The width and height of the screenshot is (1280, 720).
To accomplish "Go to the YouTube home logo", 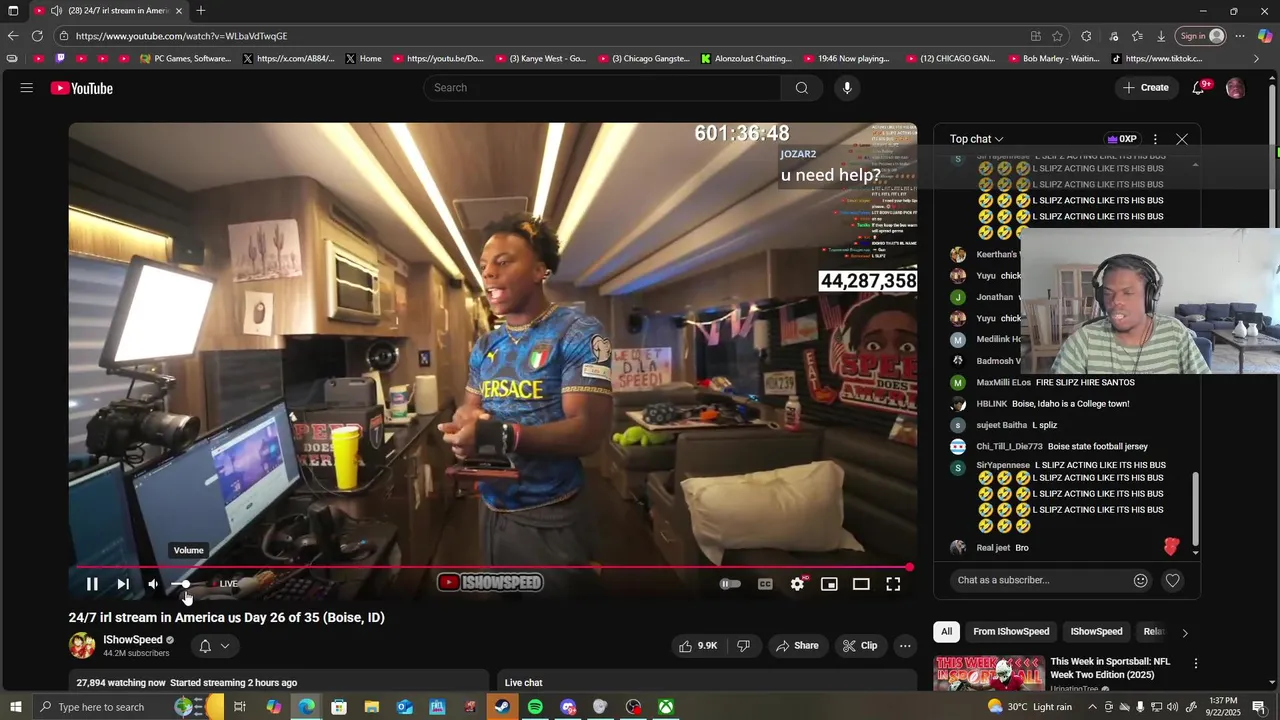I will tap(82, 88).
